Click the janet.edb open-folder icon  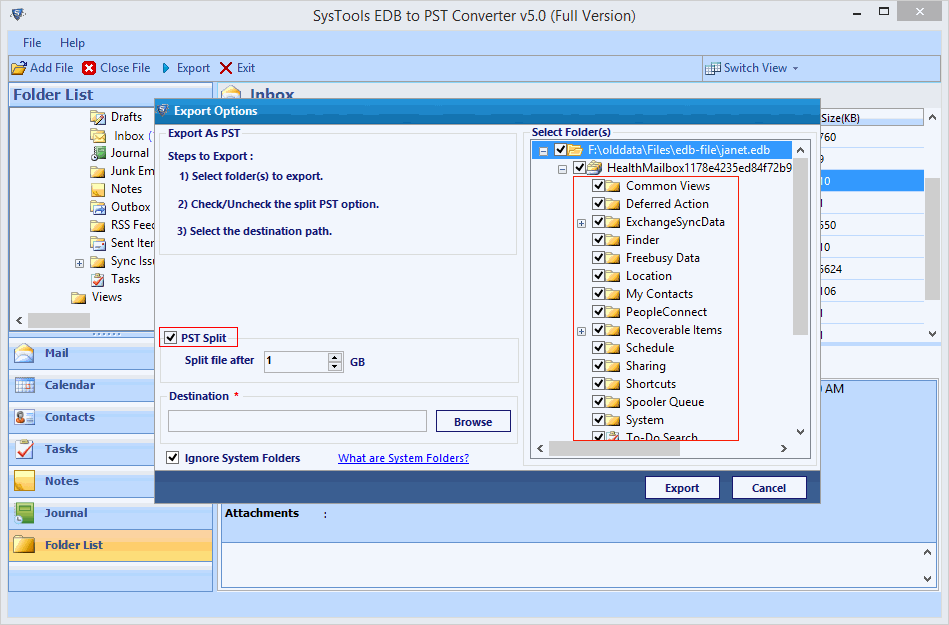click(x=576, y=150)
